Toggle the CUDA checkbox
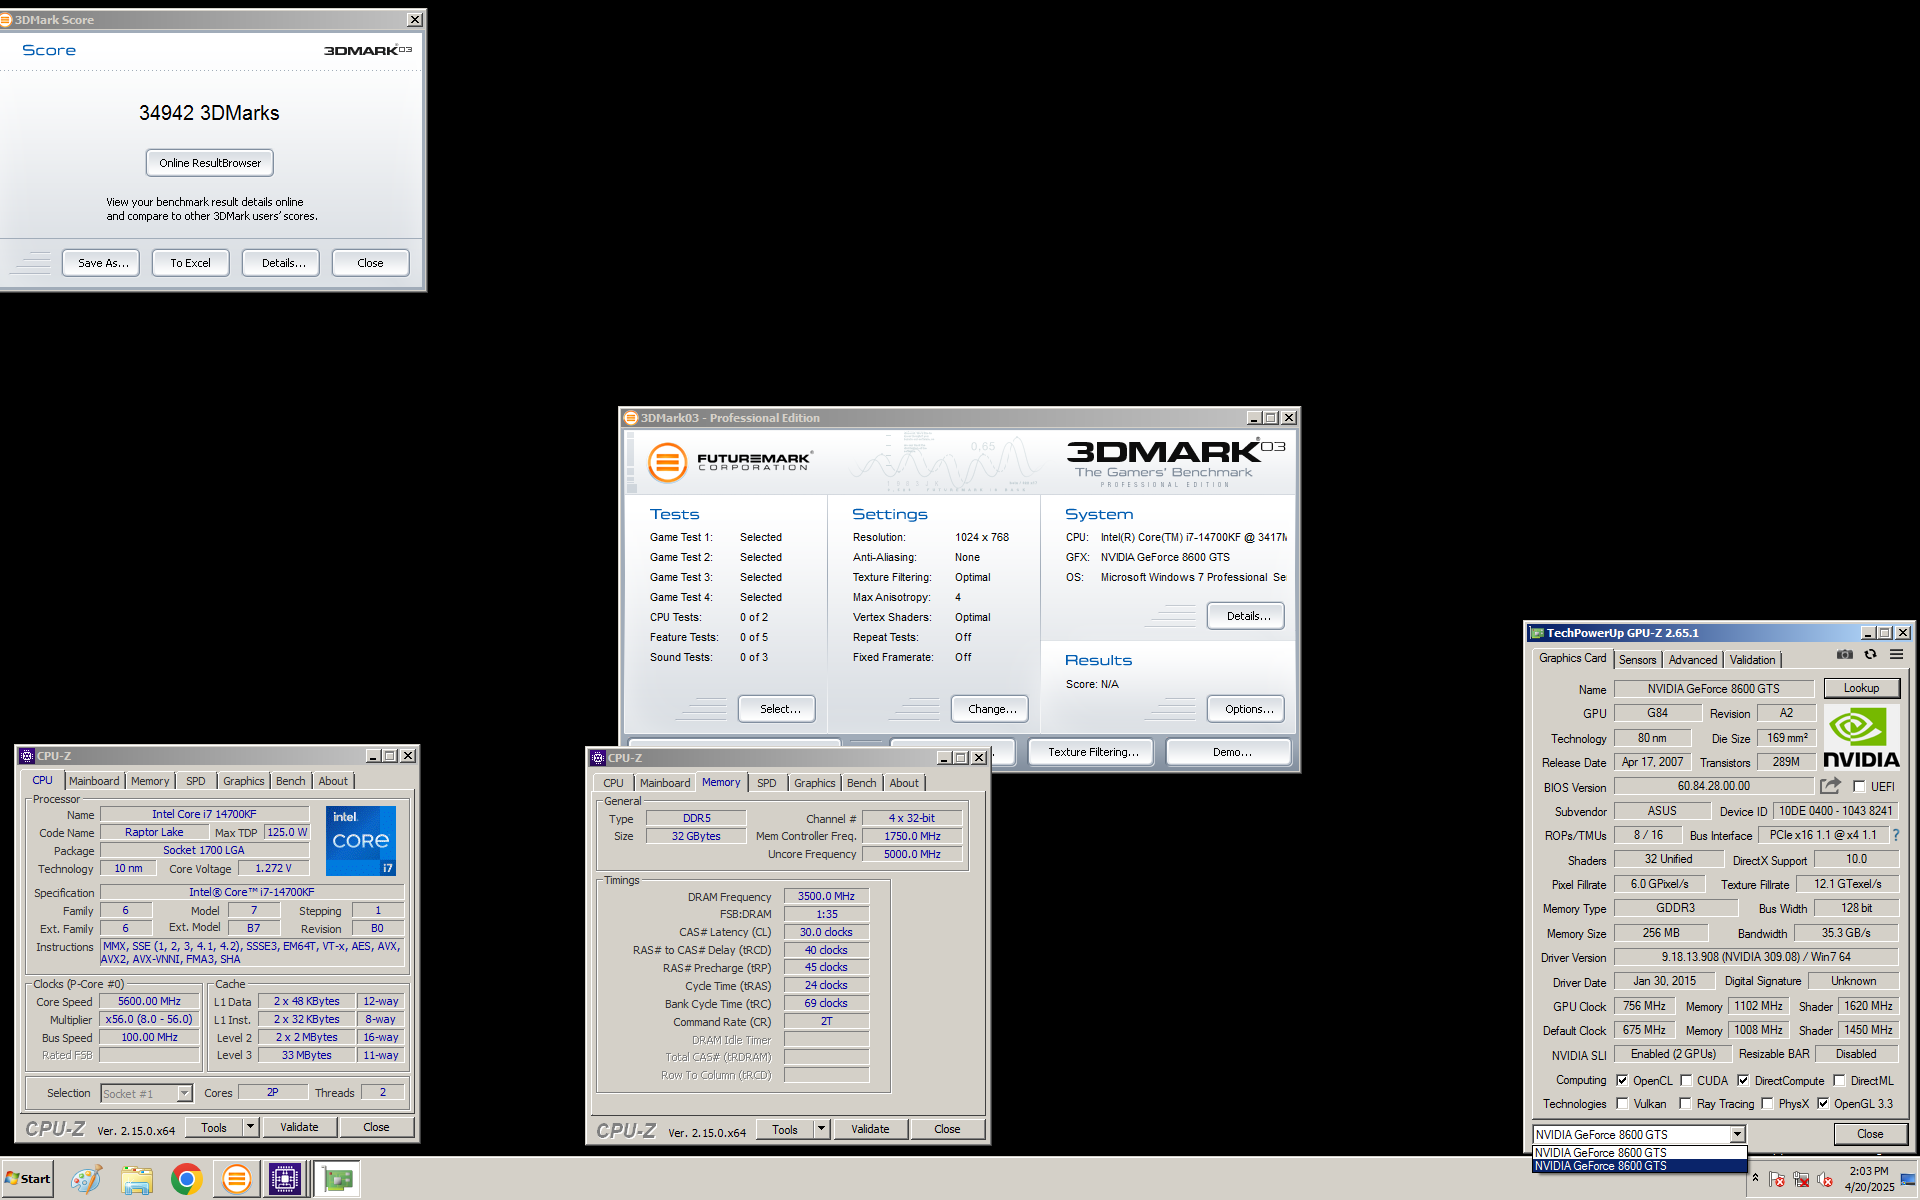 coord(1686,1080)
